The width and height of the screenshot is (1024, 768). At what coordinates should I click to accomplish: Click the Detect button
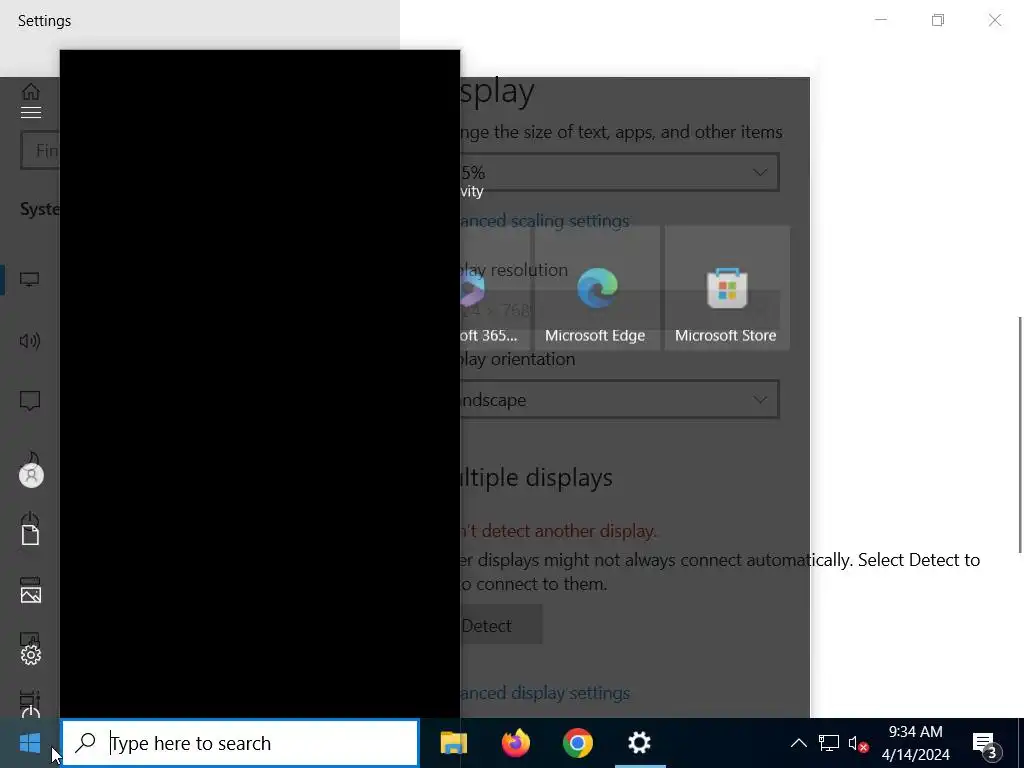(501, 625)
